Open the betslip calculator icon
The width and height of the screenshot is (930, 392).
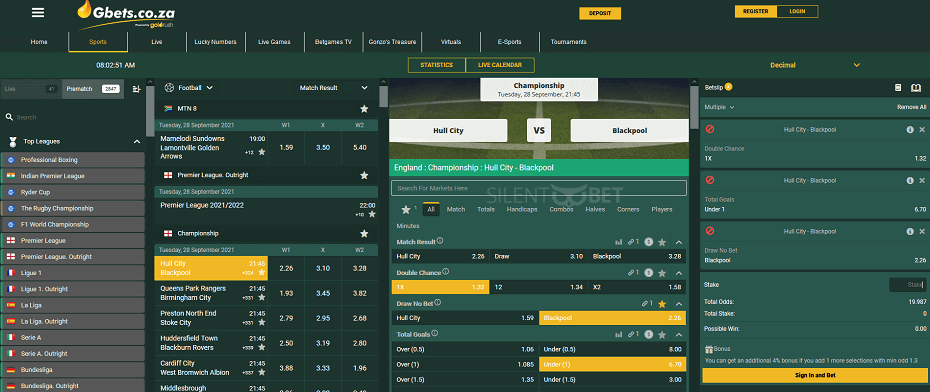(x=898, y=88)
